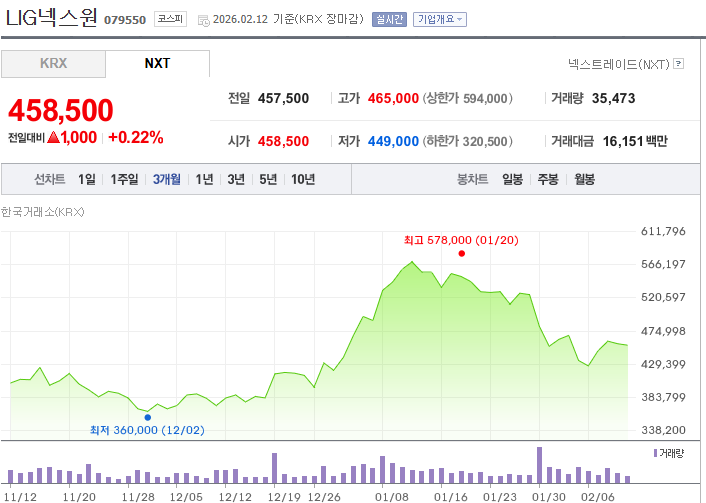This screenshot has height=503, width=706.
Task: Click the current price 458,500 in large red
Action: coord(61,110)
